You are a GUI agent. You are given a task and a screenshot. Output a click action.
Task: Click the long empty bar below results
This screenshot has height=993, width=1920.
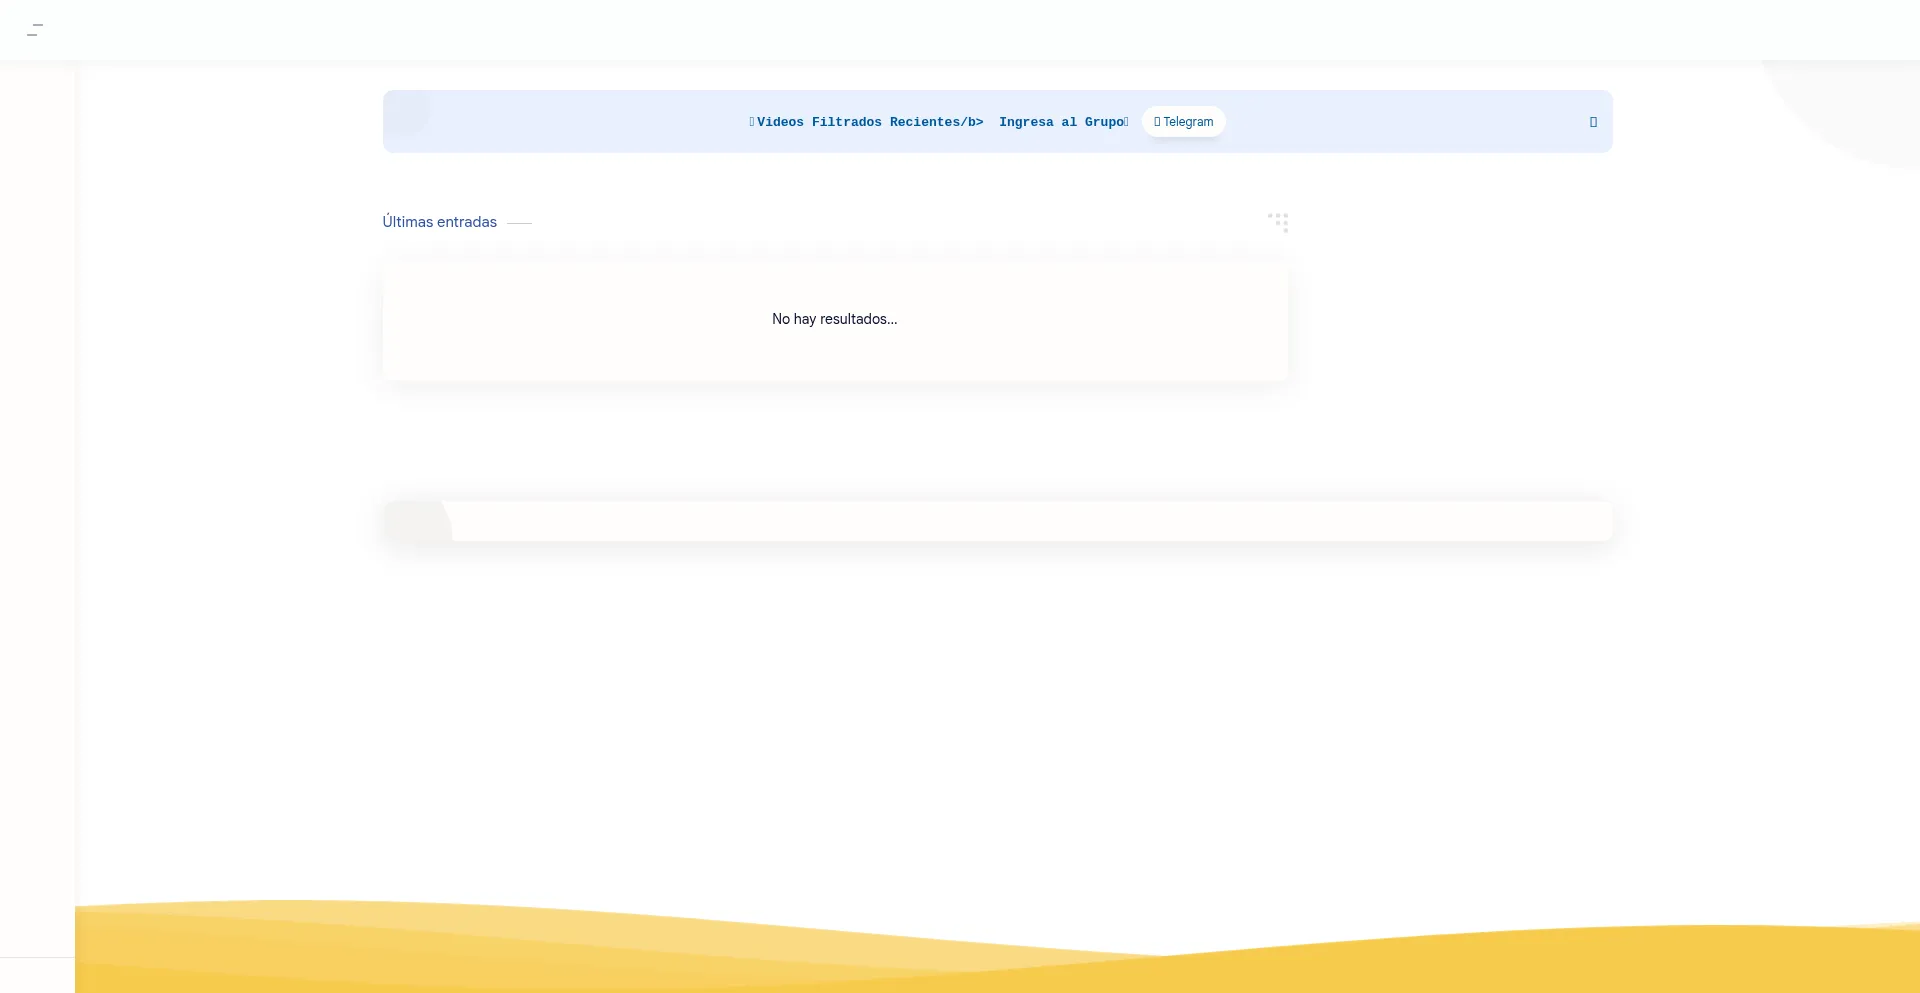pos(1000,521)
